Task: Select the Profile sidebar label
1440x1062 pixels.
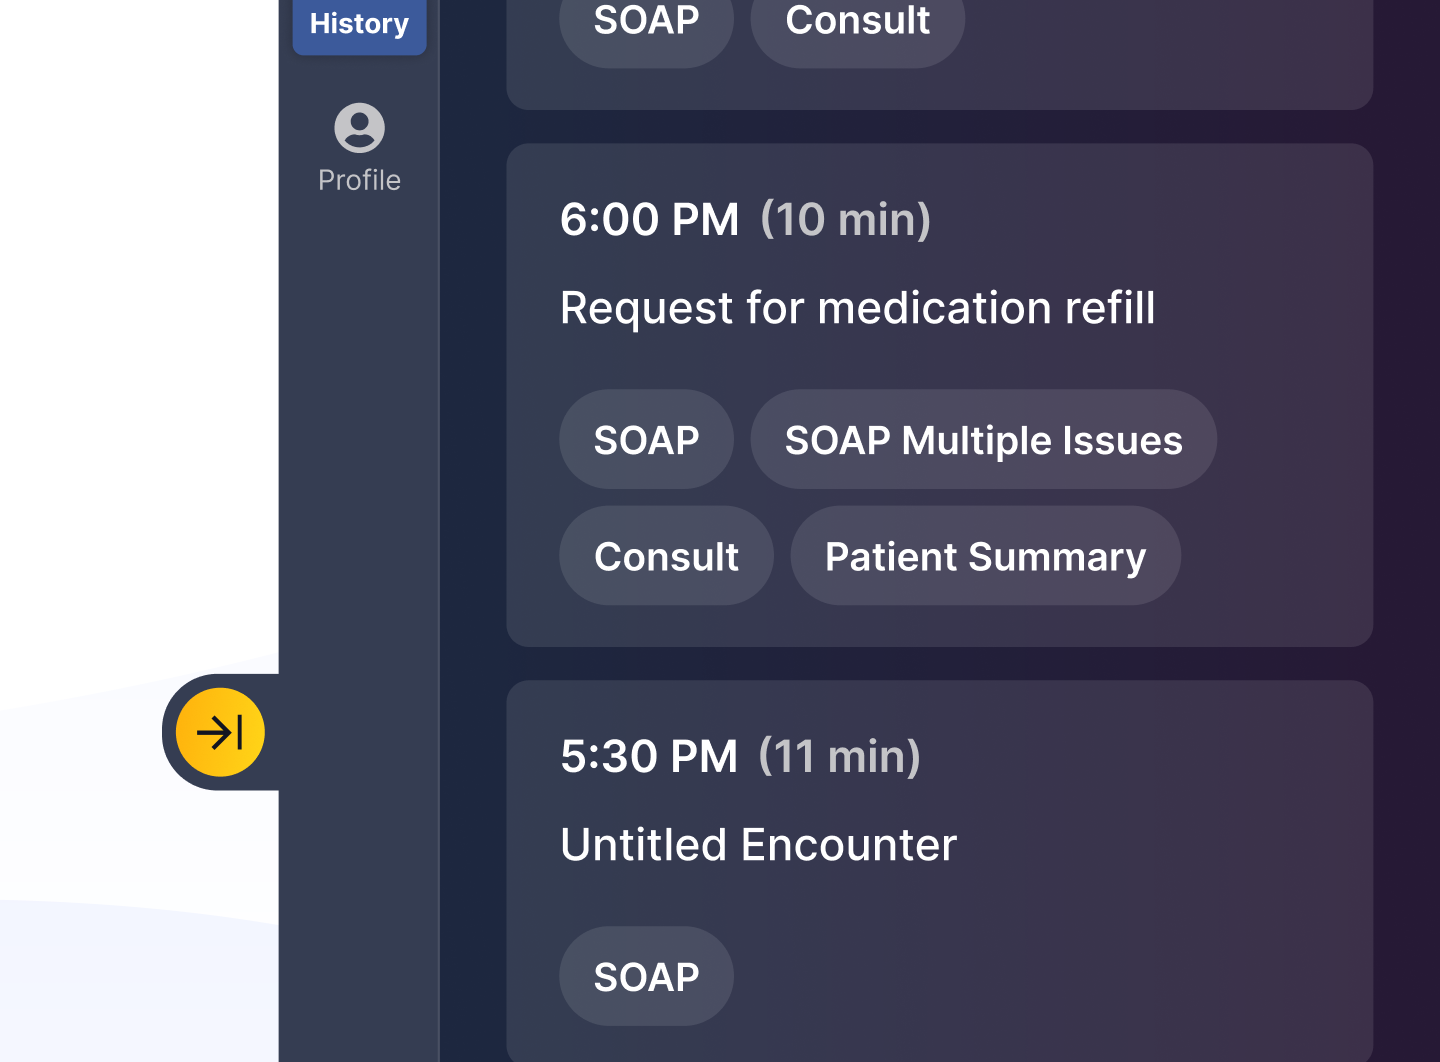Action: pos(359,180)
